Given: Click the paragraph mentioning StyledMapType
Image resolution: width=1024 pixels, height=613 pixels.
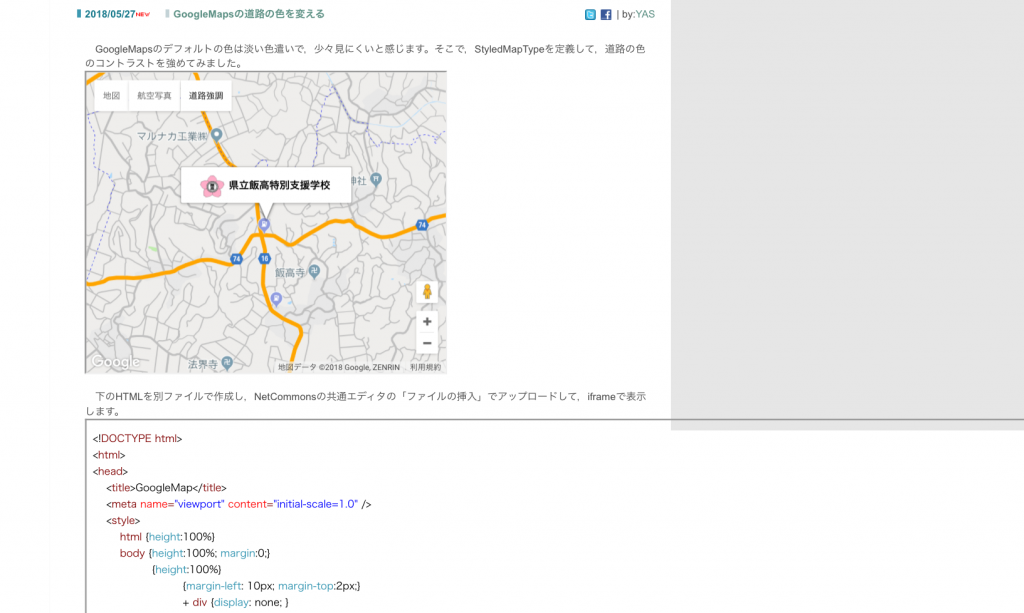Looking at the screenshot, I should click(x=365, y=56).
